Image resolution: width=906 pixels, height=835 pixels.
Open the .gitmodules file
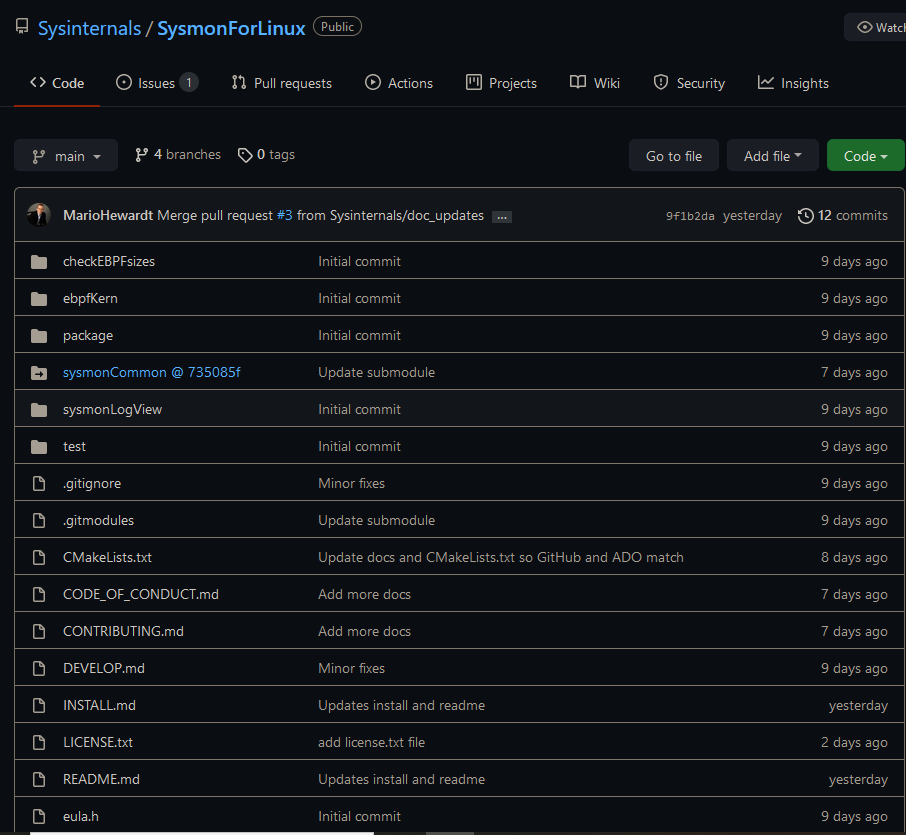(x=98, y=520)
